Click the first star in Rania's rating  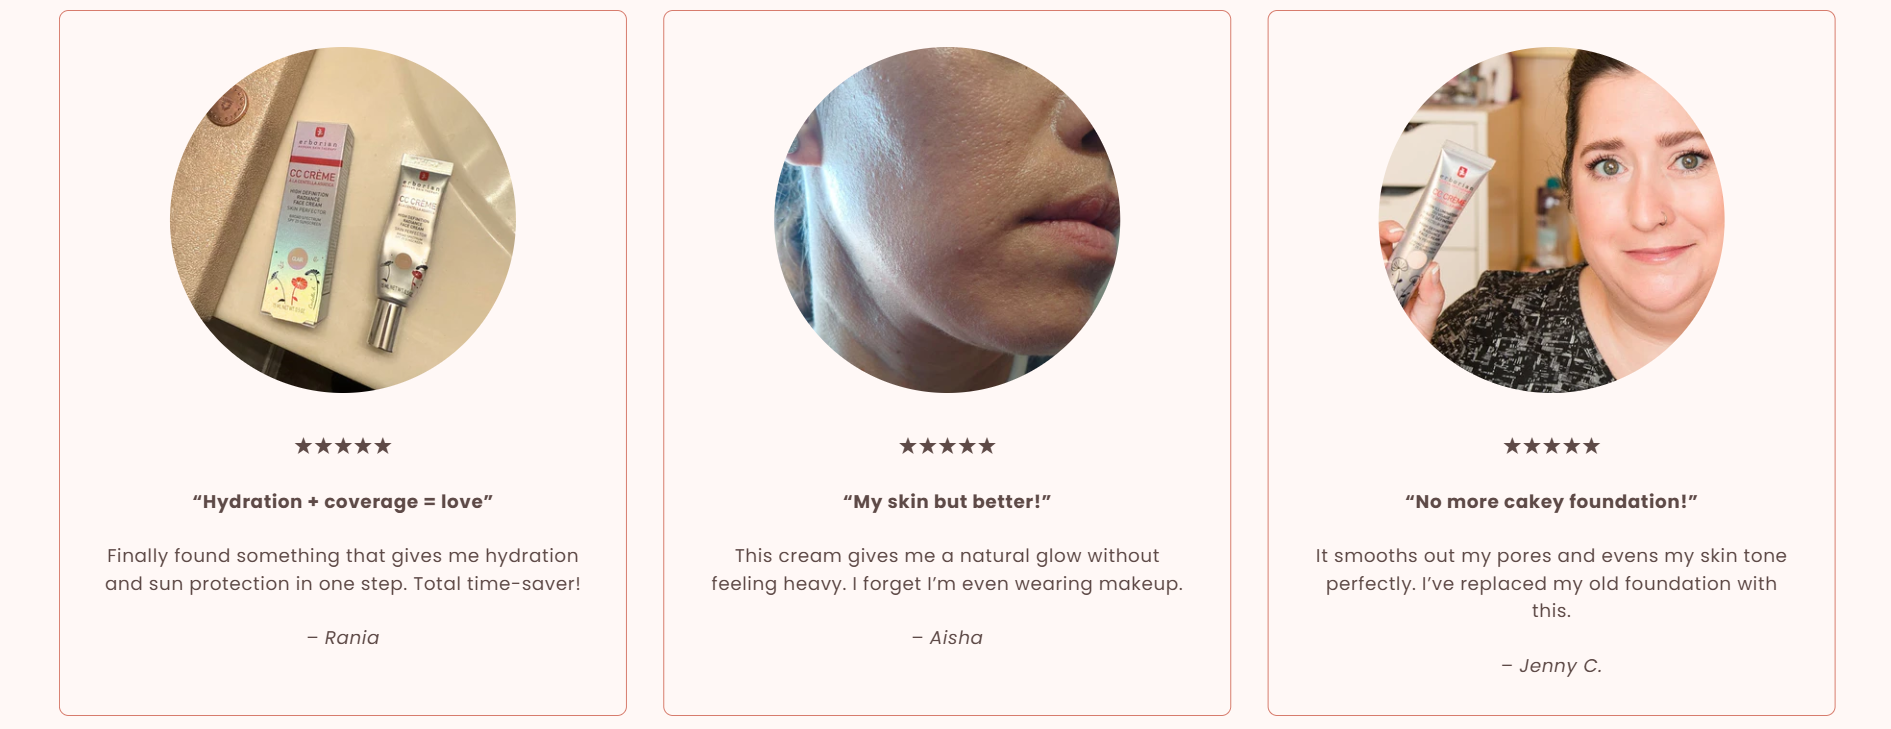pyautogui.click(x=304, y=446)
